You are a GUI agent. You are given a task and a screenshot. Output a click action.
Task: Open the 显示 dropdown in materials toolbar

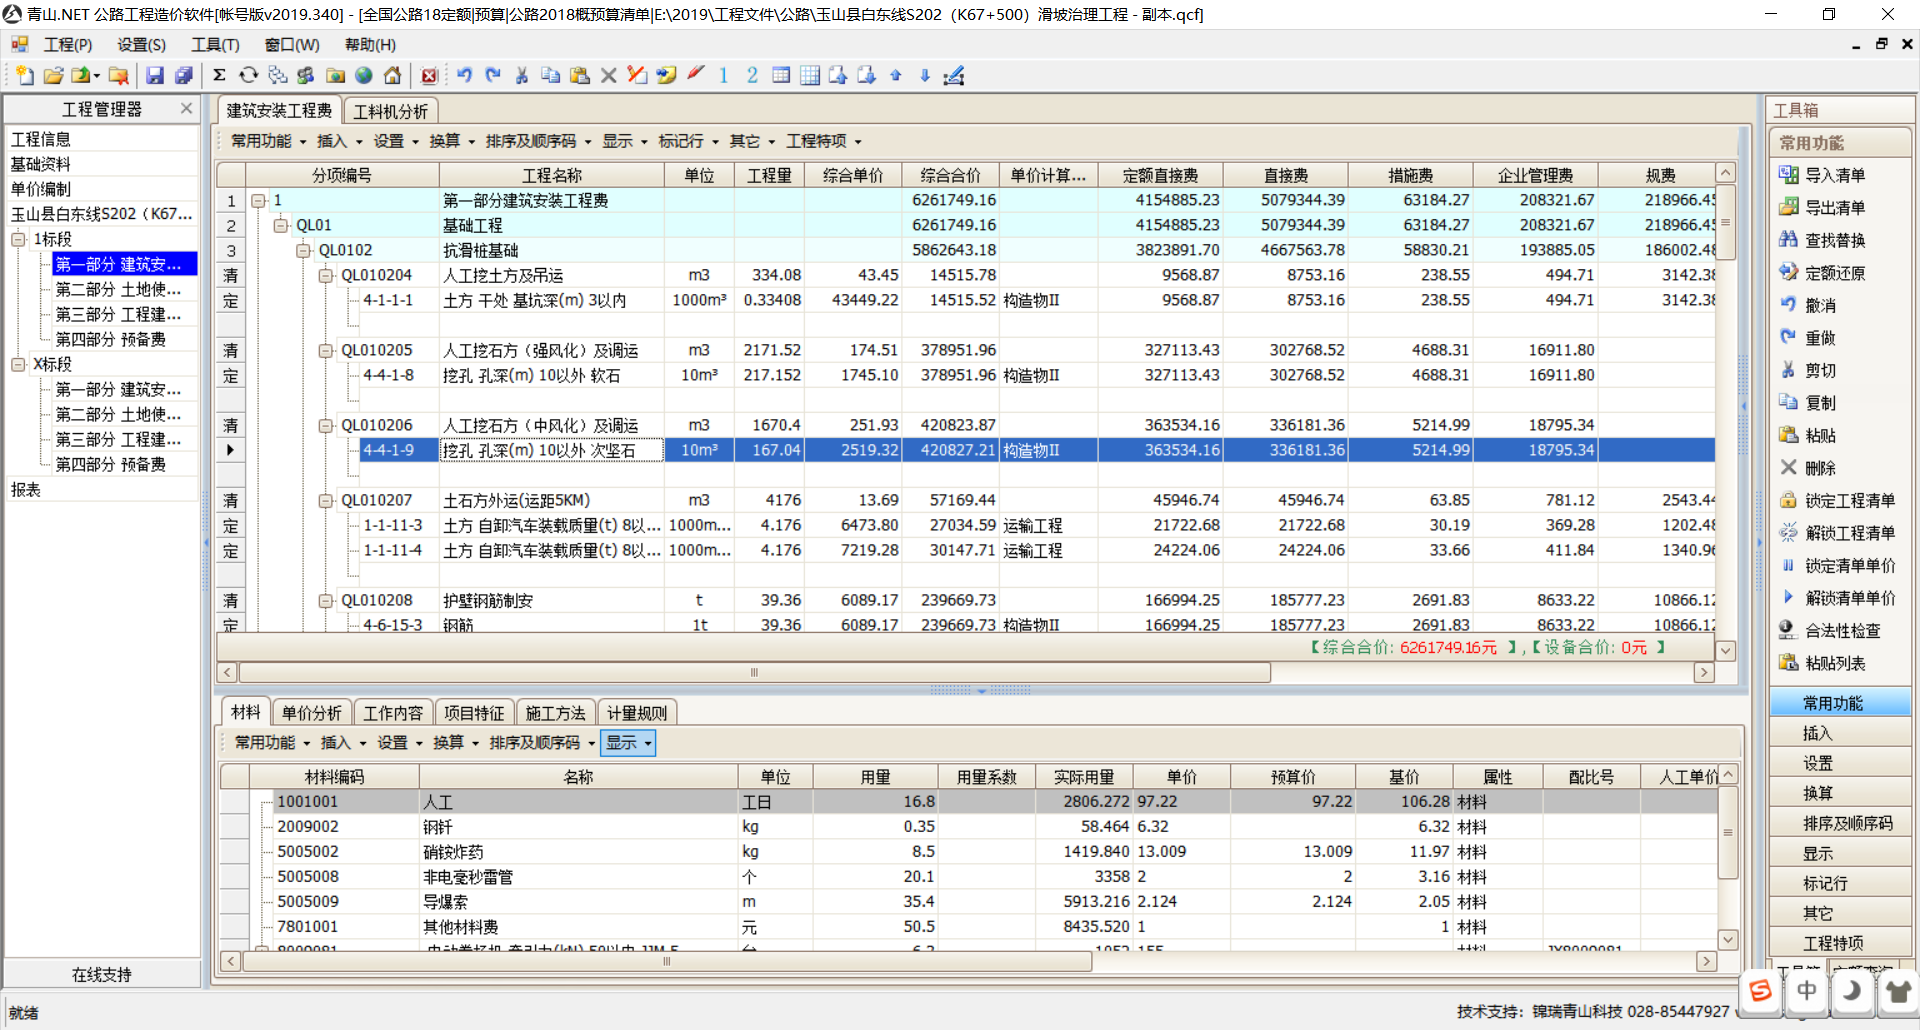pos(627,743)
